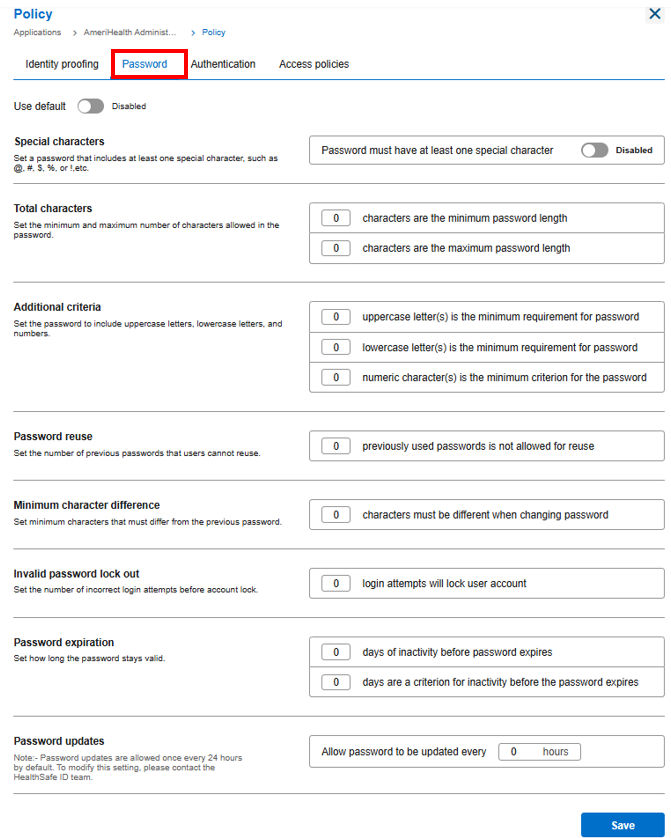Click the Policy breadcrumb link
Image resolution: width=671 pixels, height=838 pixels.
point(214,32)
